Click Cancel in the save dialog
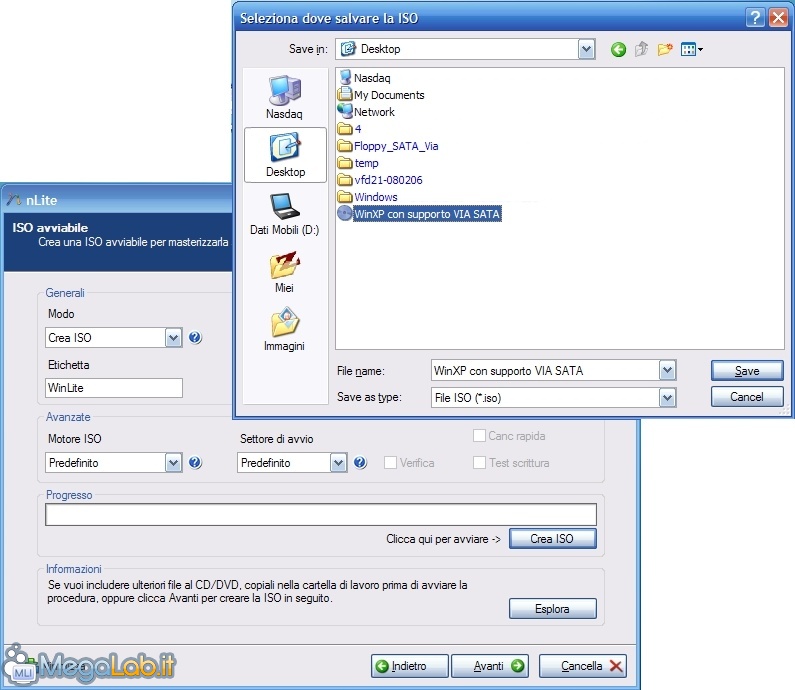Viewport: 795px width, 690px height. pos(747,397)
